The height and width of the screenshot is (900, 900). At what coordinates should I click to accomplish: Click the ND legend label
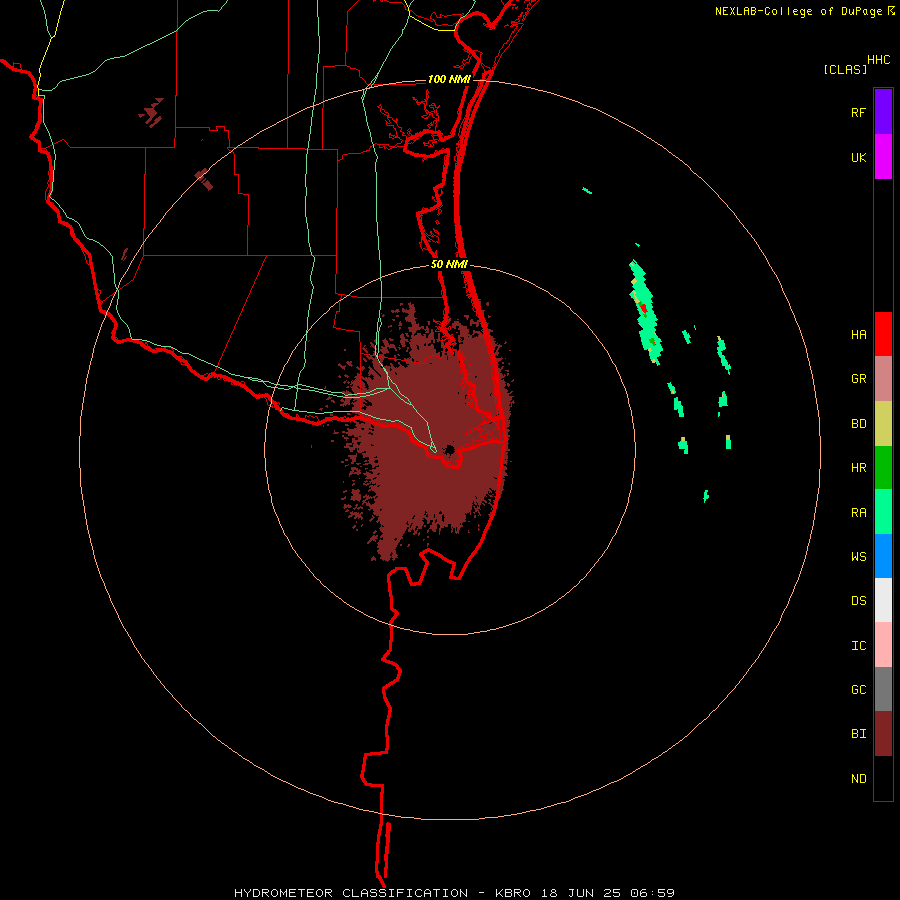(858, 778)
